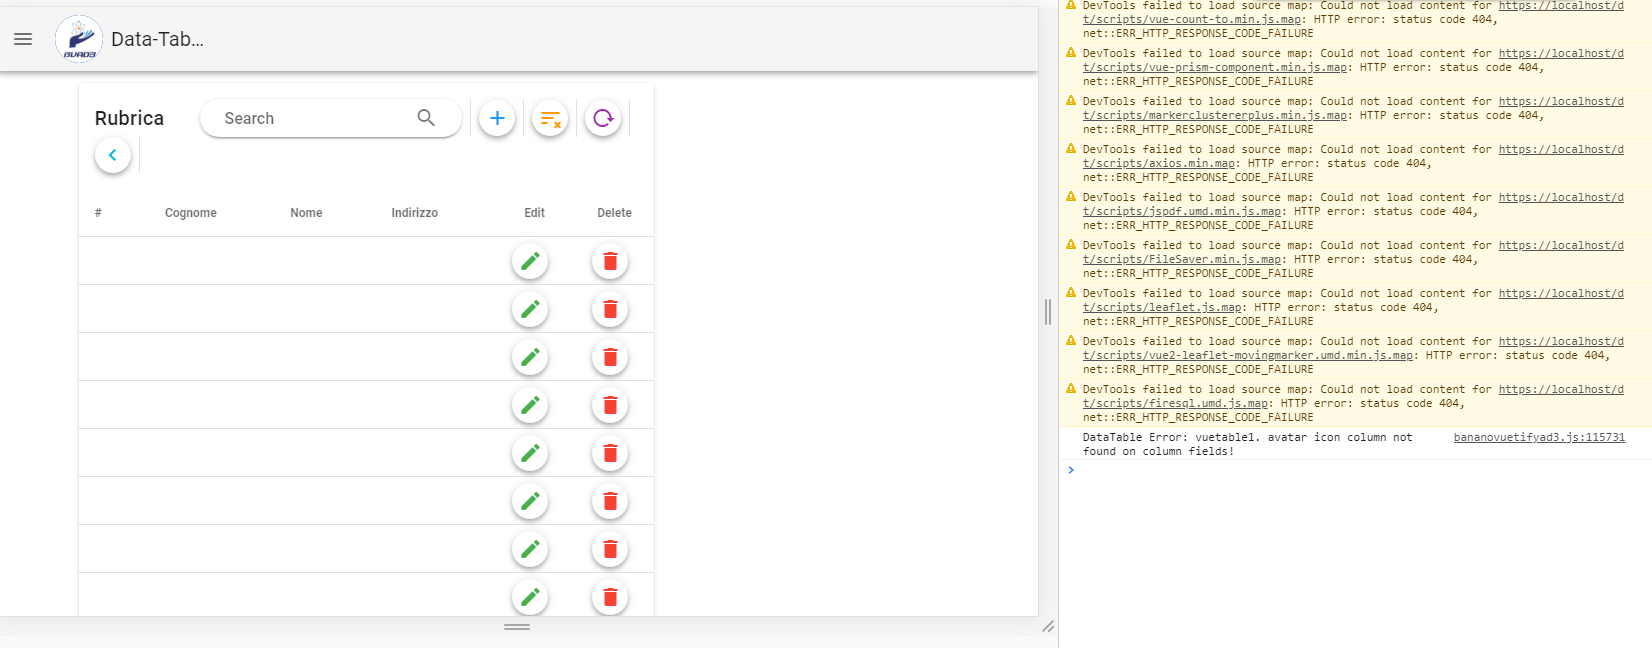This screenshot has width=1652, height=648.
Task: Click the DevTools console prompt input
Action: (x=1360, y=470)
